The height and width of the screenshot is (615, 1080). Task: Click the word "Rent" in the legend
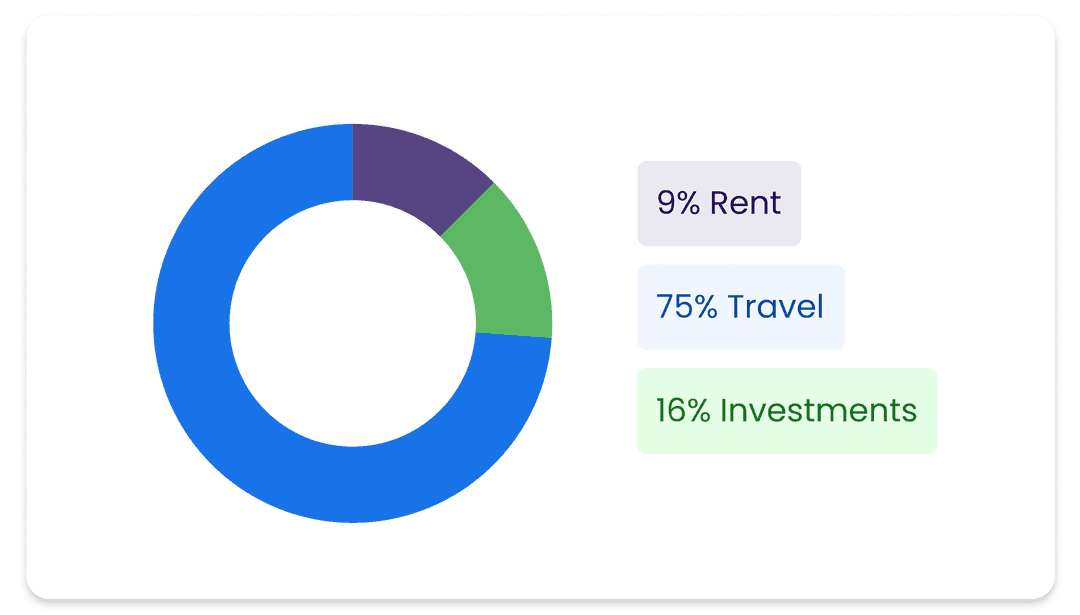click(x=745, y=203)
